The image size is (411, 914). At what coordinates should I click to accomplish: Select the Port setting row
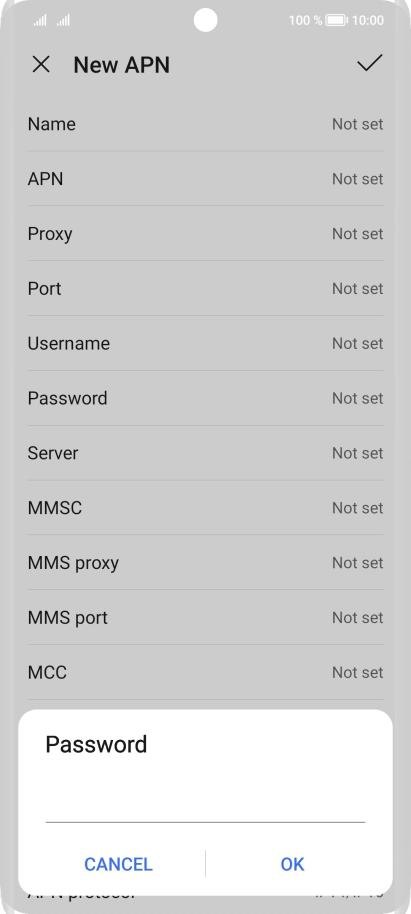click(x=205, y=289)
